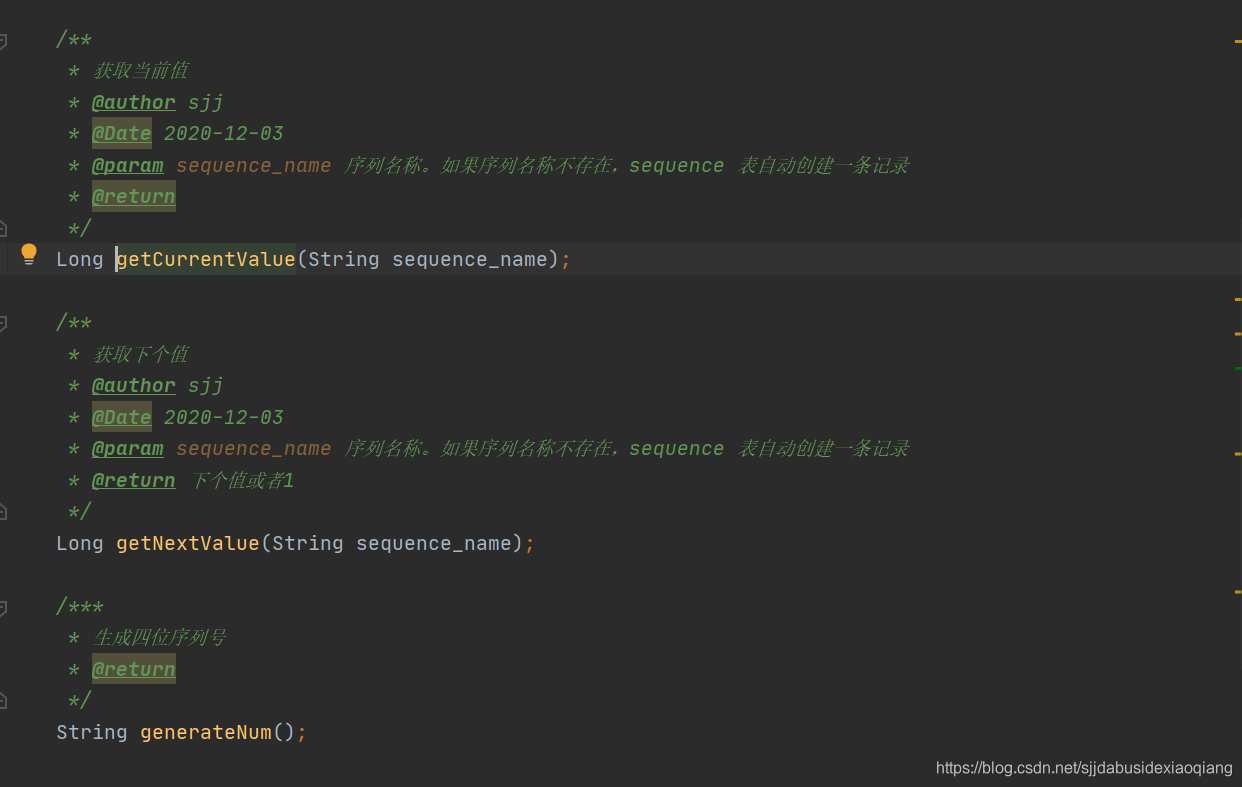
Task: Click the generateNum method name
Action: 206,732
